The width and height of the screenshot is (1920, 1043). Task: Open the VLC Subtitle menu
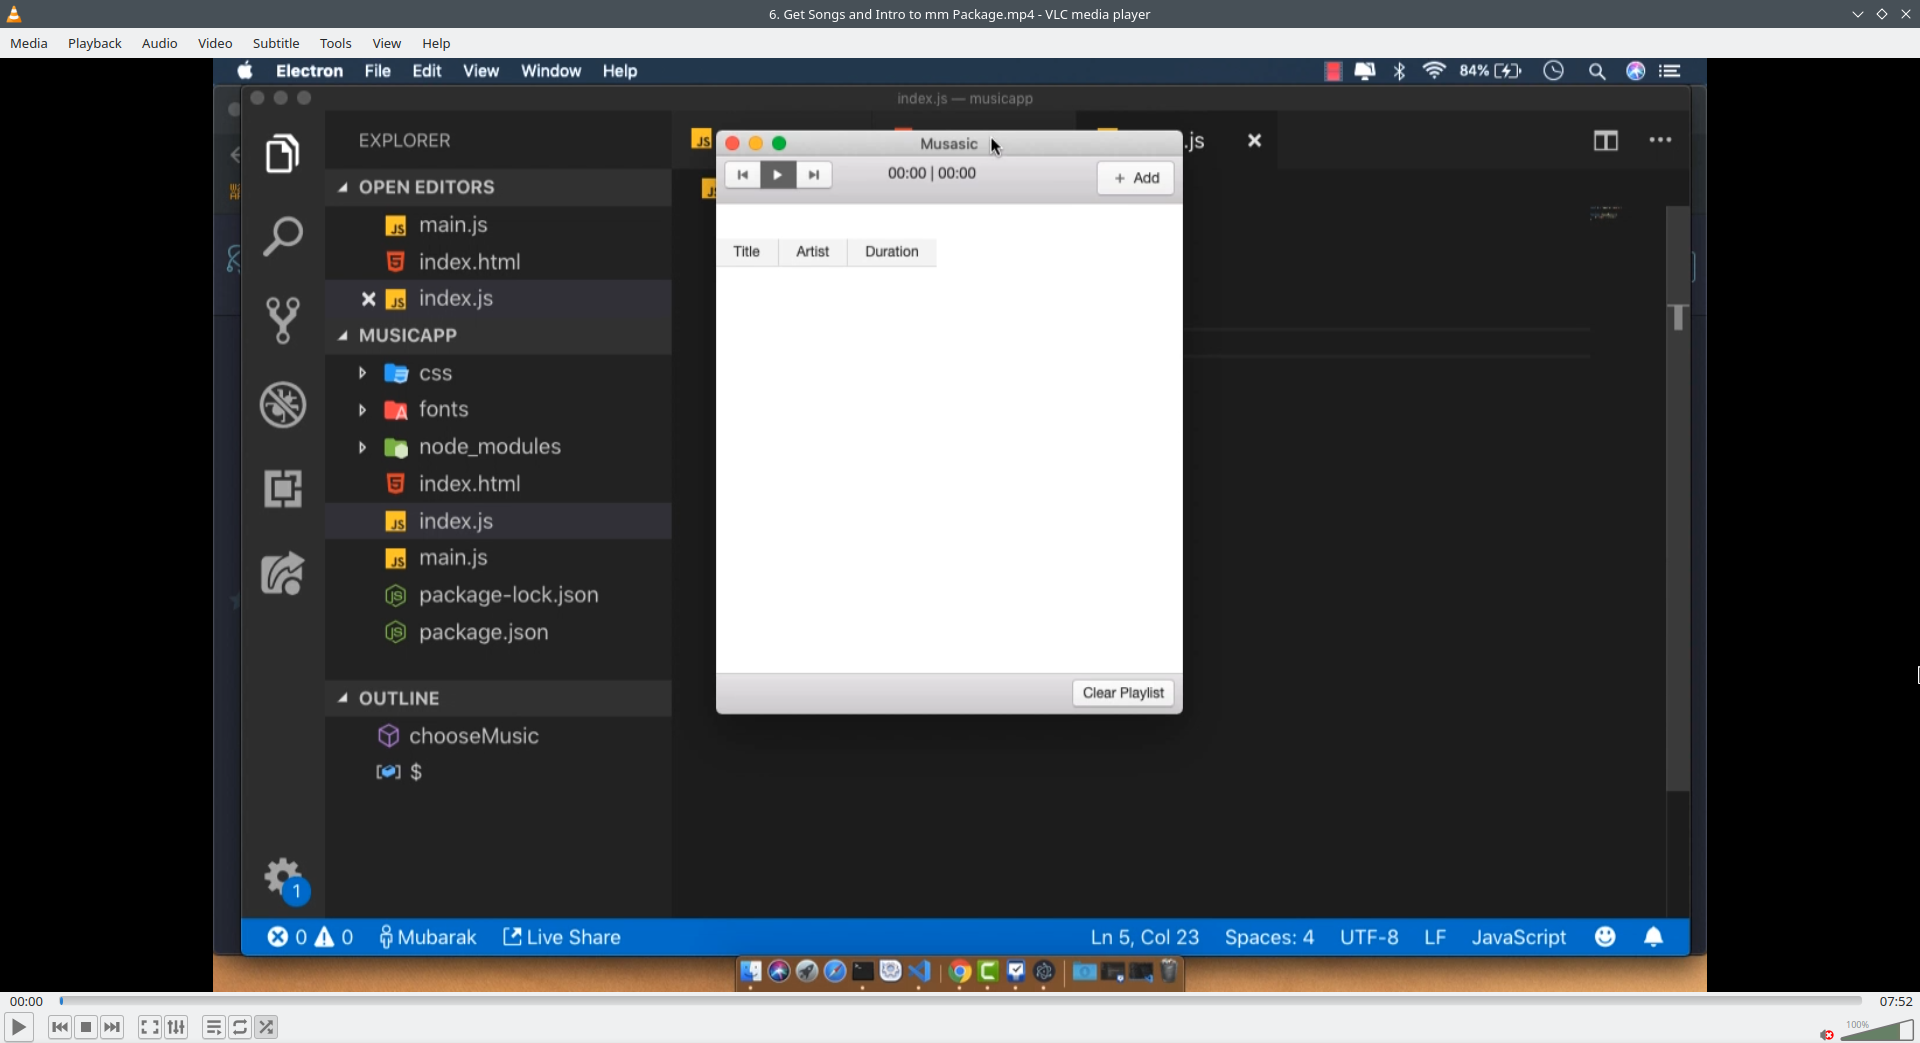tap(276, 43)
